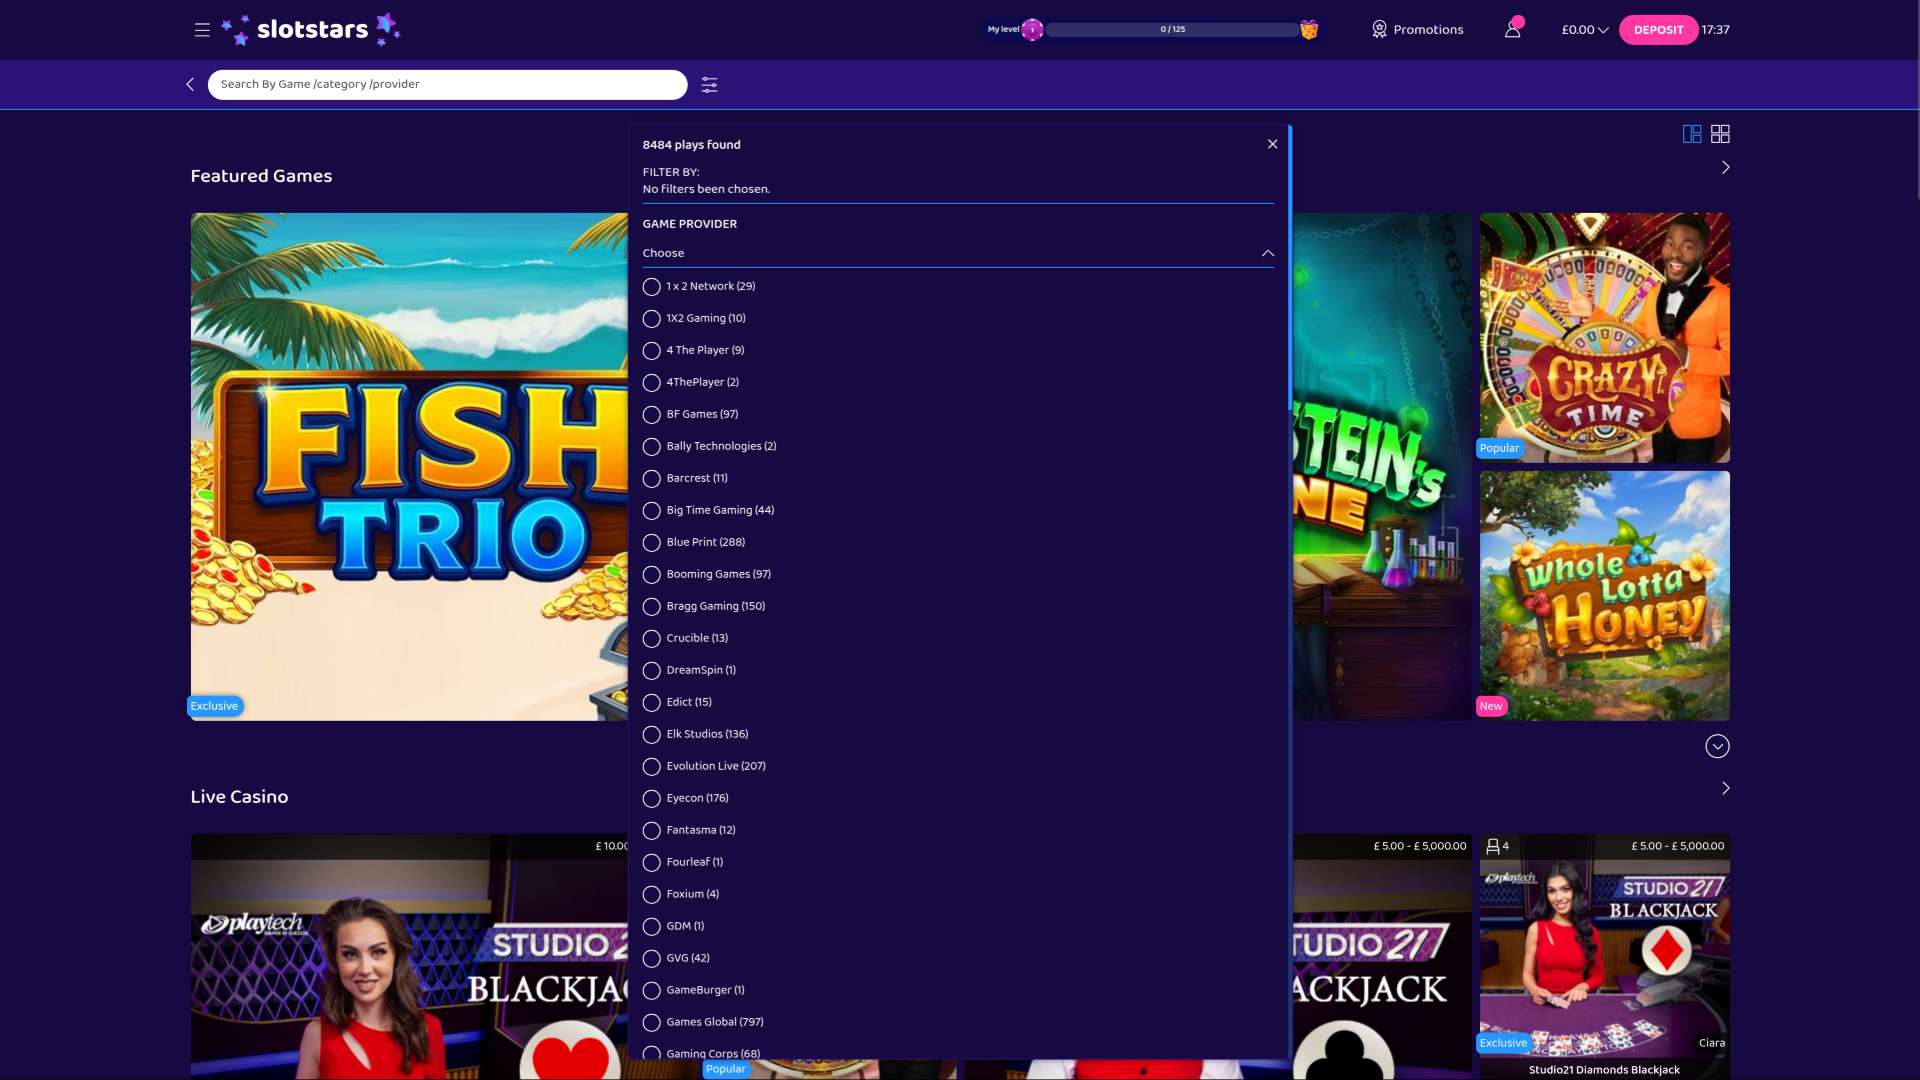Select GDM provider

673,927
